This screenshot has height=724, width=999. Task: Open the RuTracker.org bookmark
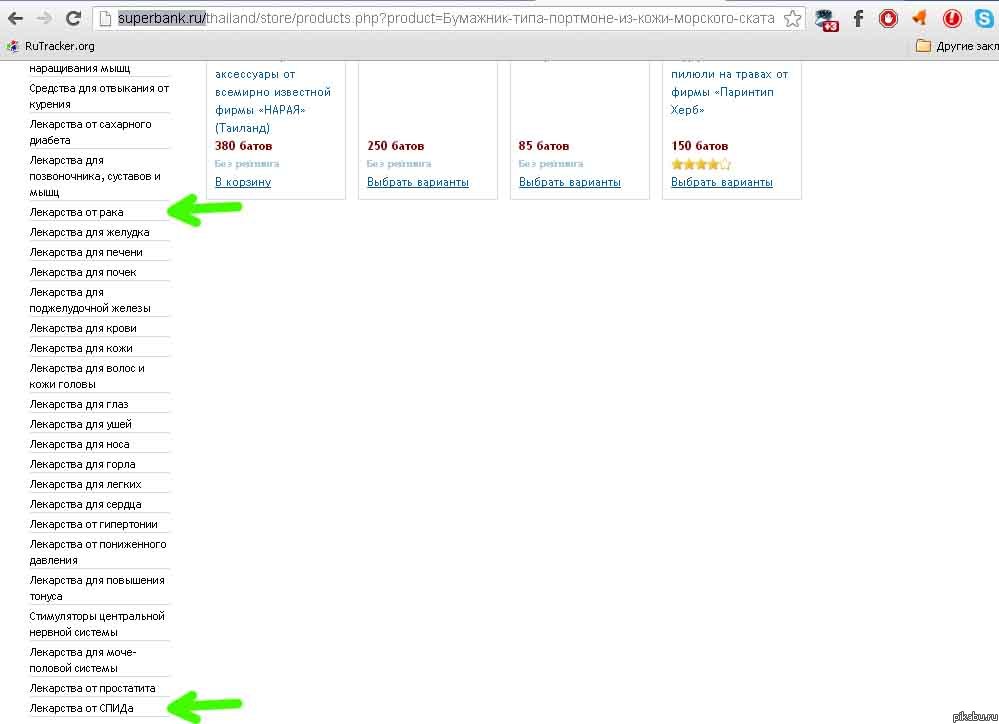click(51, 46)
